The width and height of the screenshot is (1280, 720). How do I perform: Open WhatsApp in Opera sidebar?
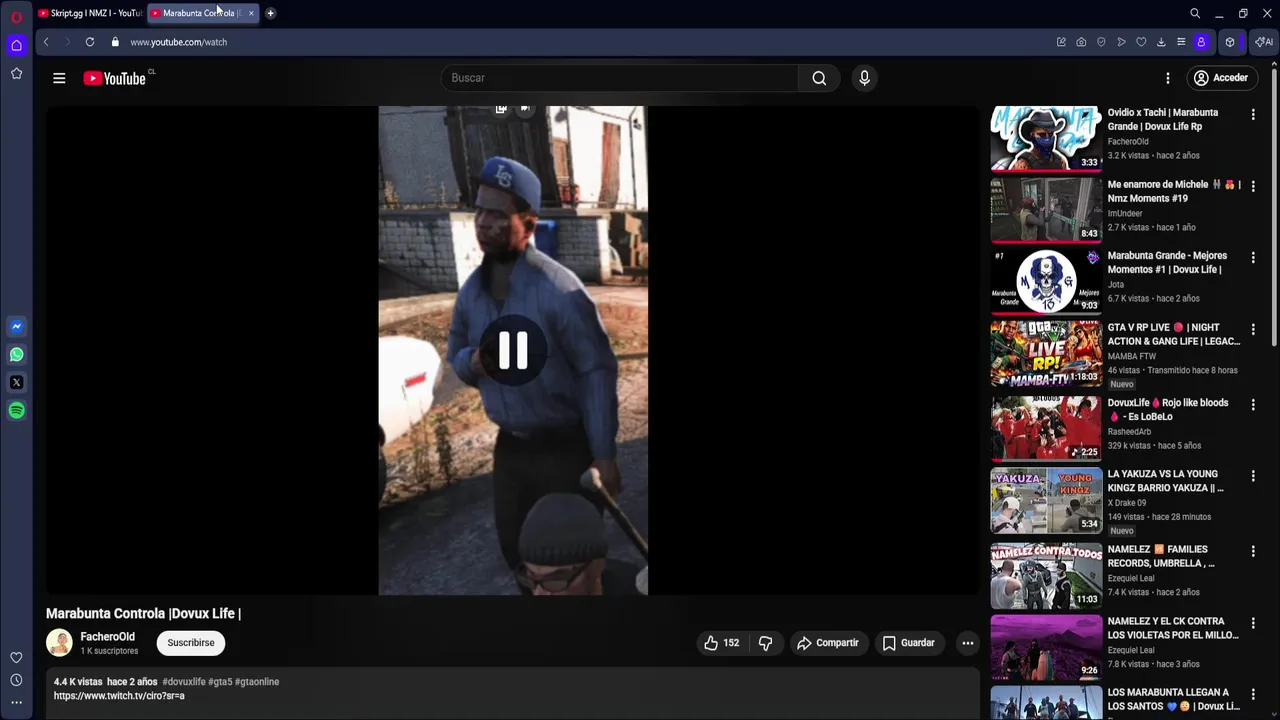pos(16,354)
